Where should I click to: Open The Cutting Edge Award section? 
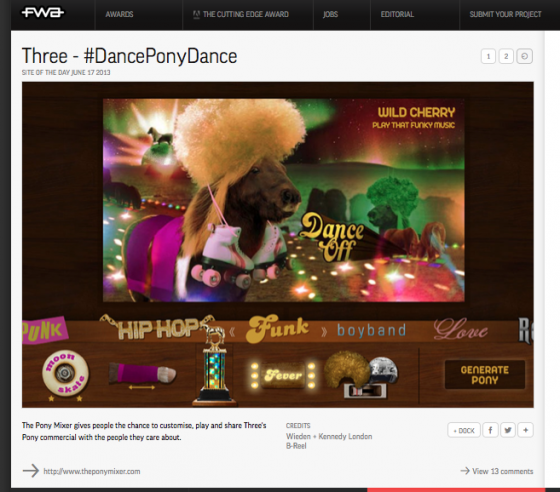point(241,14)
